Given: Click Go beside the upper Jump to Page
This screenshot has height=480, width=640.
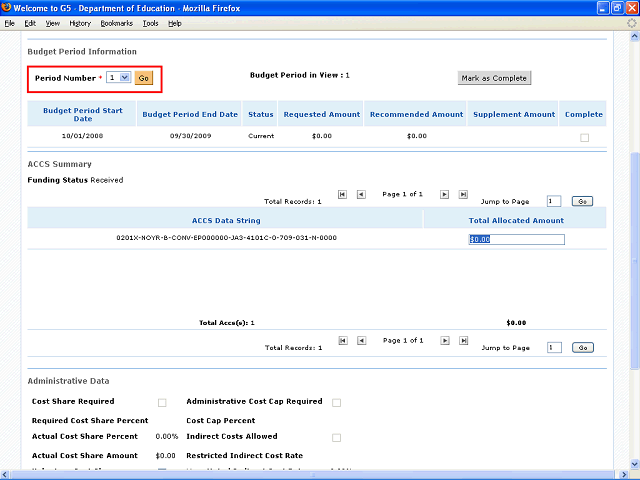Looking at the screenshot, I should pos(583,201).
